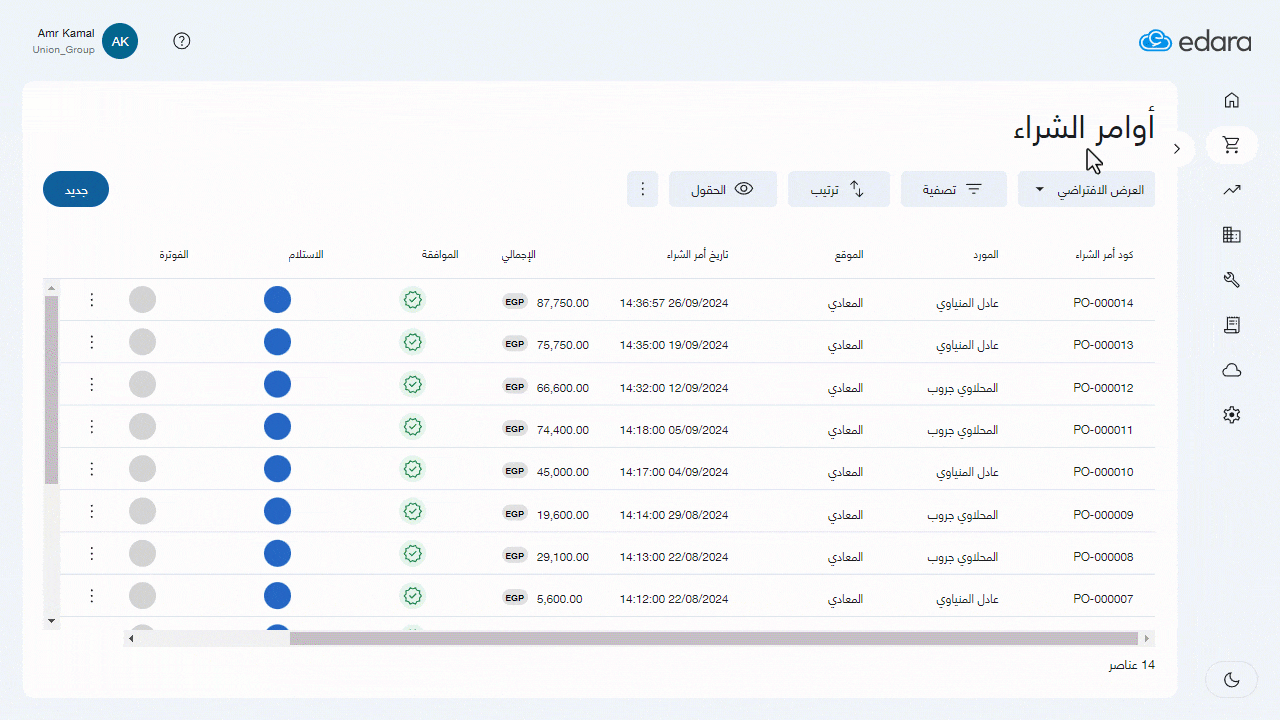
Task: Select date 14:17:00 04/09/2024 cell
Action: click(674, 472)
